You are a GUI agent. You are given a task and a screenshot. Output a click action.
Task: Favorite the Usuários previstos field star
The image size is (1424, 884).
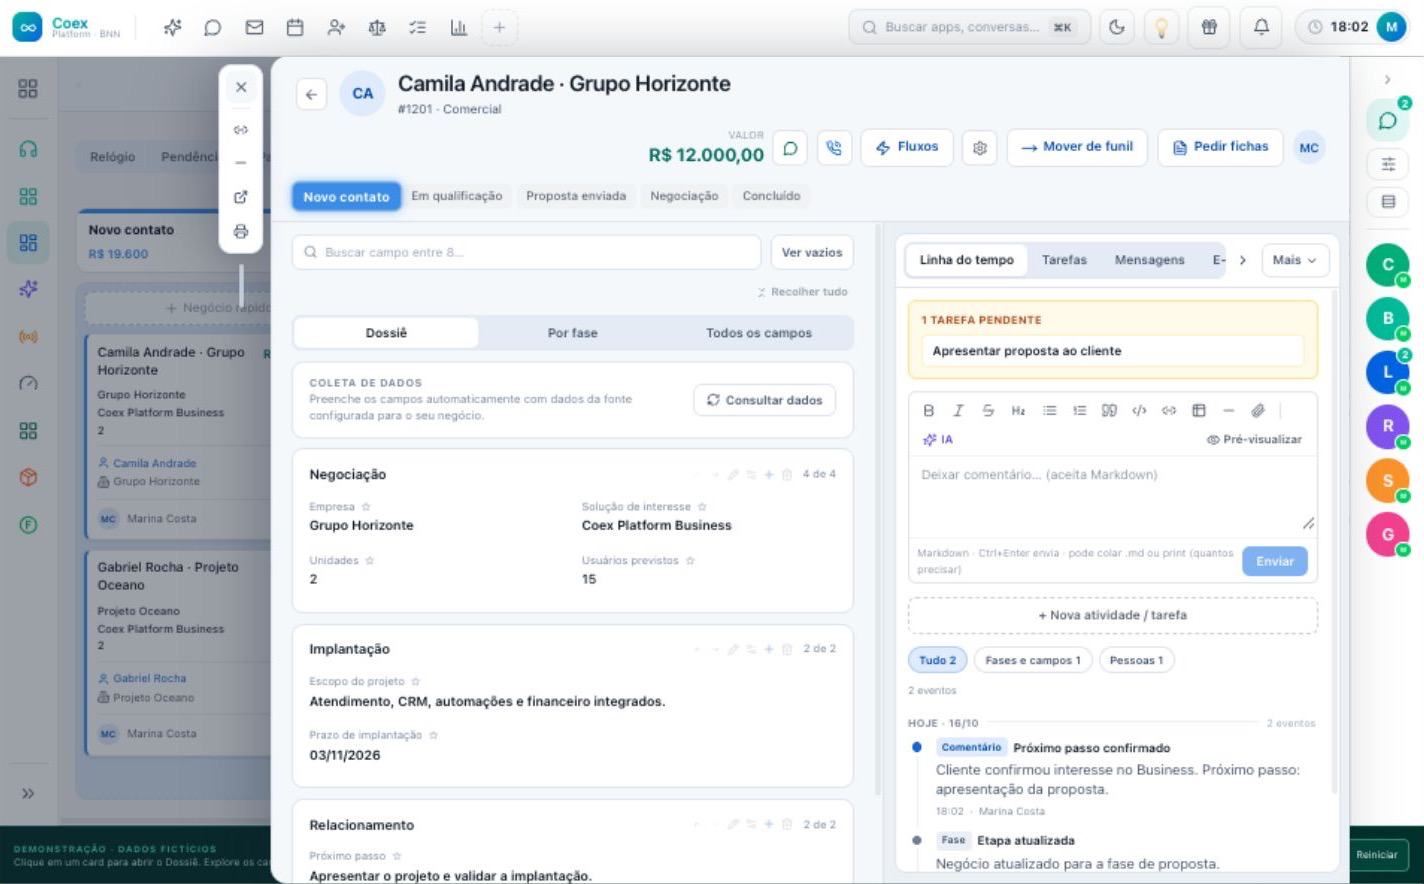(x=690, y=561)
